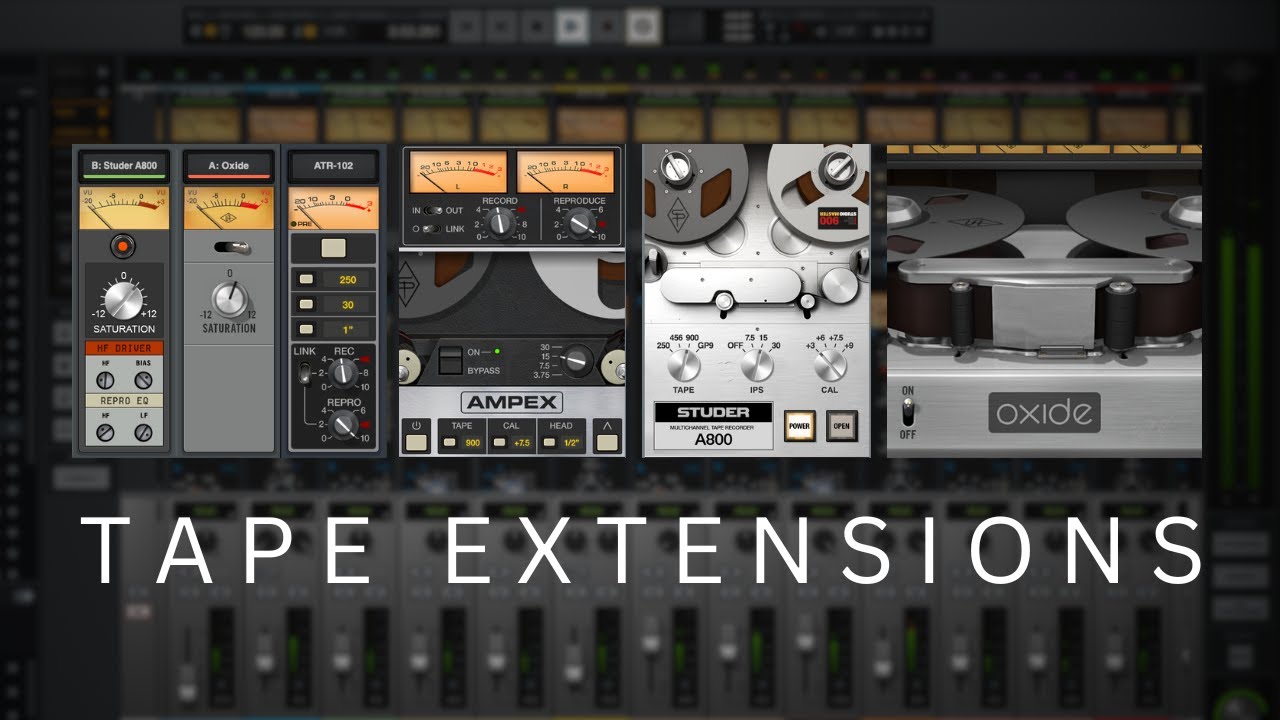Click the STUDER A800 nameplate
The height and width of the screenshot is (720, 1280).
coord(713,425)
